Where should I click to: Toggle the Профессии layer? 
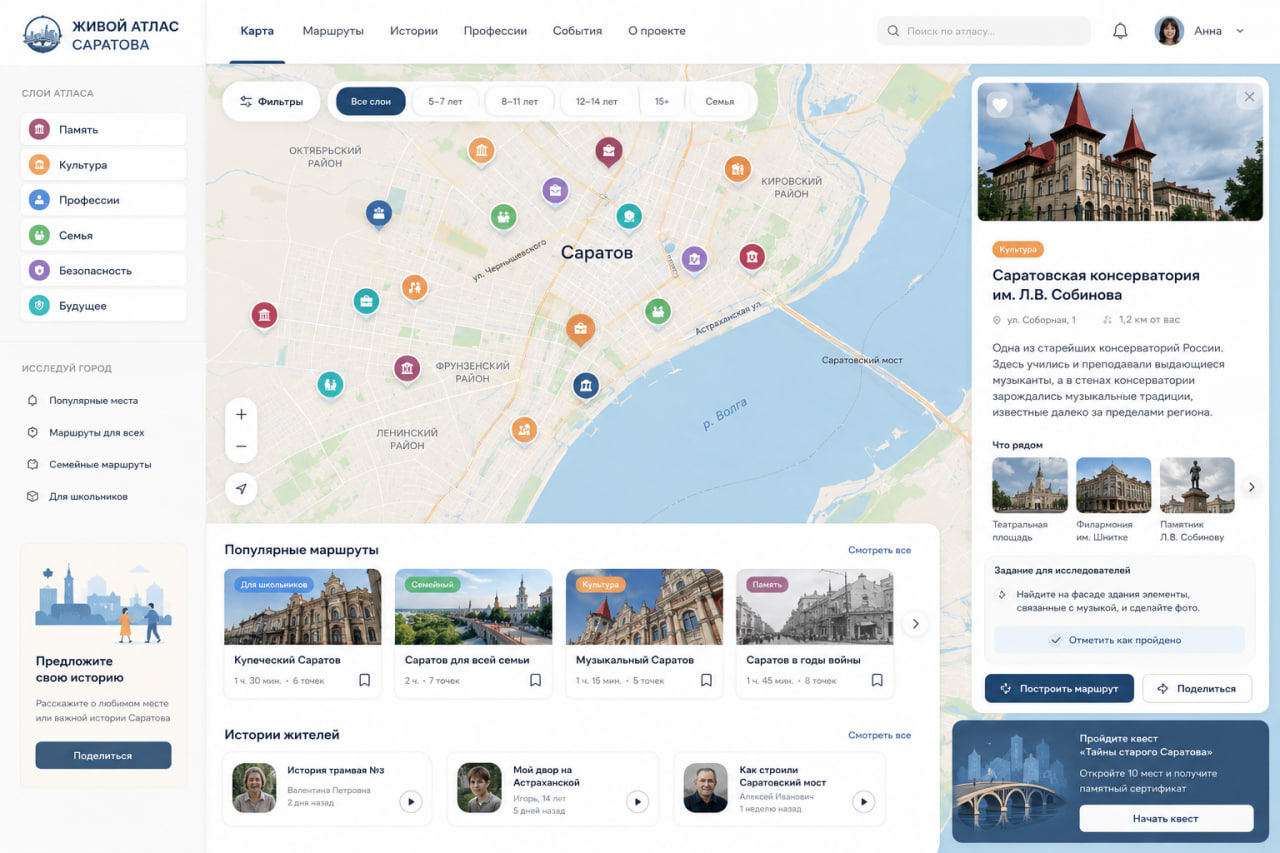pyautogui.click(x=103, y=200)
